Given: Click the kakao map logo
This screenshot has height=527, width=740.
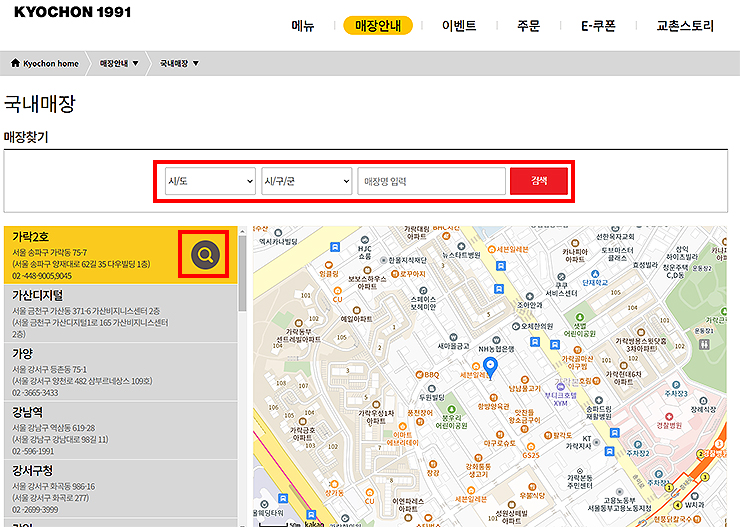Looking at the screenshot, I should coord(314,524).
